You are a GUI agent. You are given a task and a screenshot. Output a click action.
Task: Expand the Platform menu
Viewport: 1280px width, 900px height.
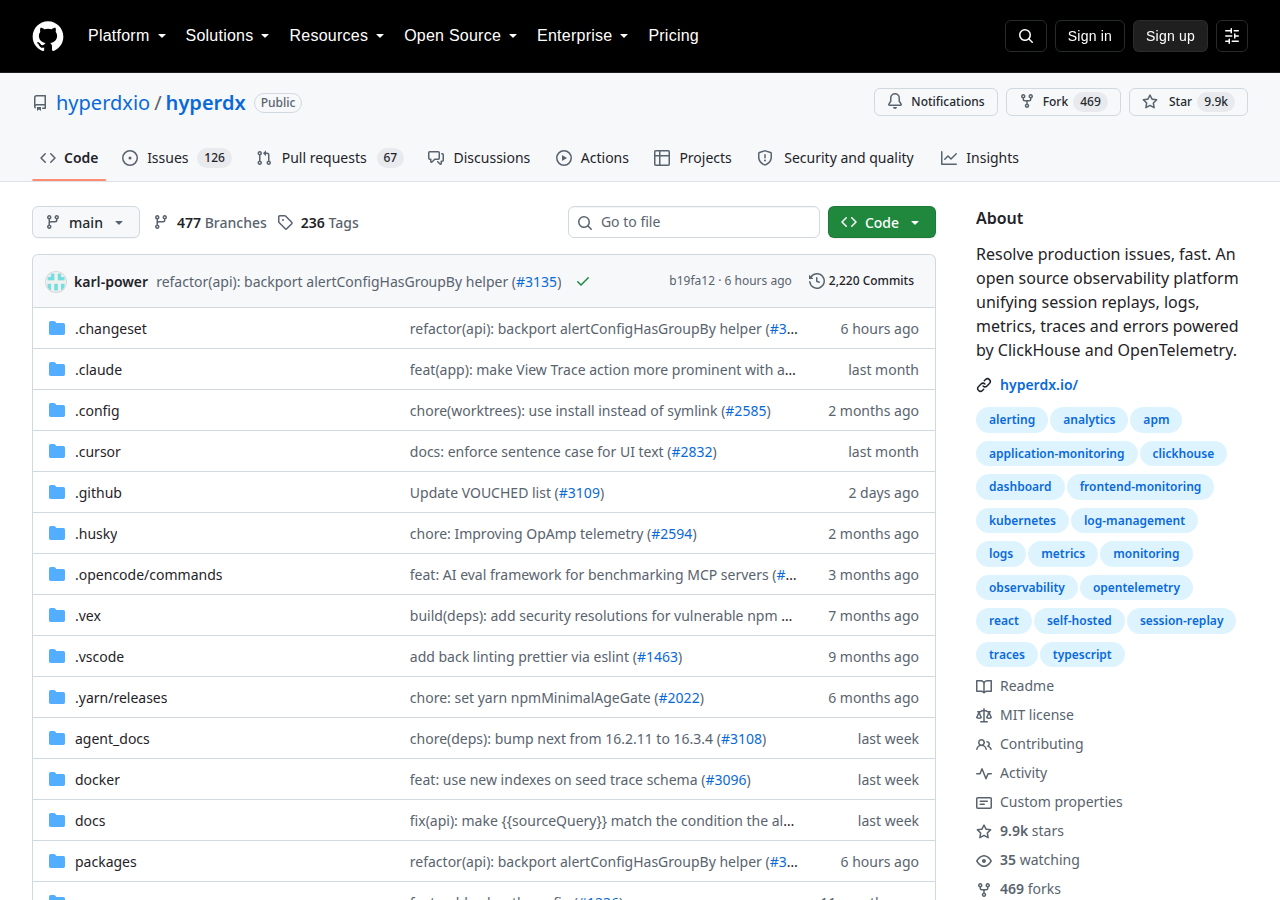point(126,36)
